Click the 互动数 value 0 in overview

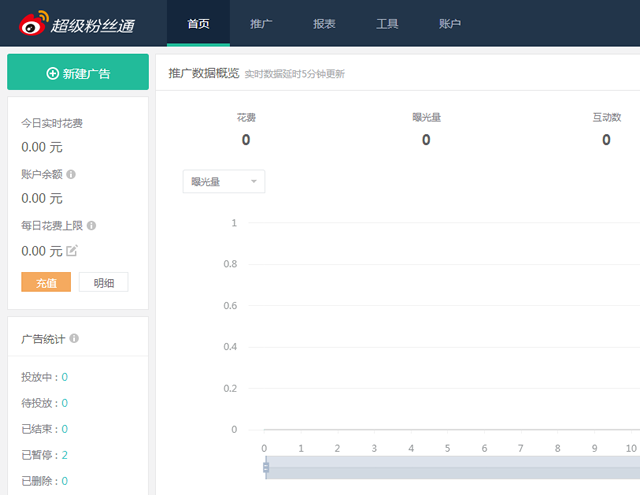(607, 140)
